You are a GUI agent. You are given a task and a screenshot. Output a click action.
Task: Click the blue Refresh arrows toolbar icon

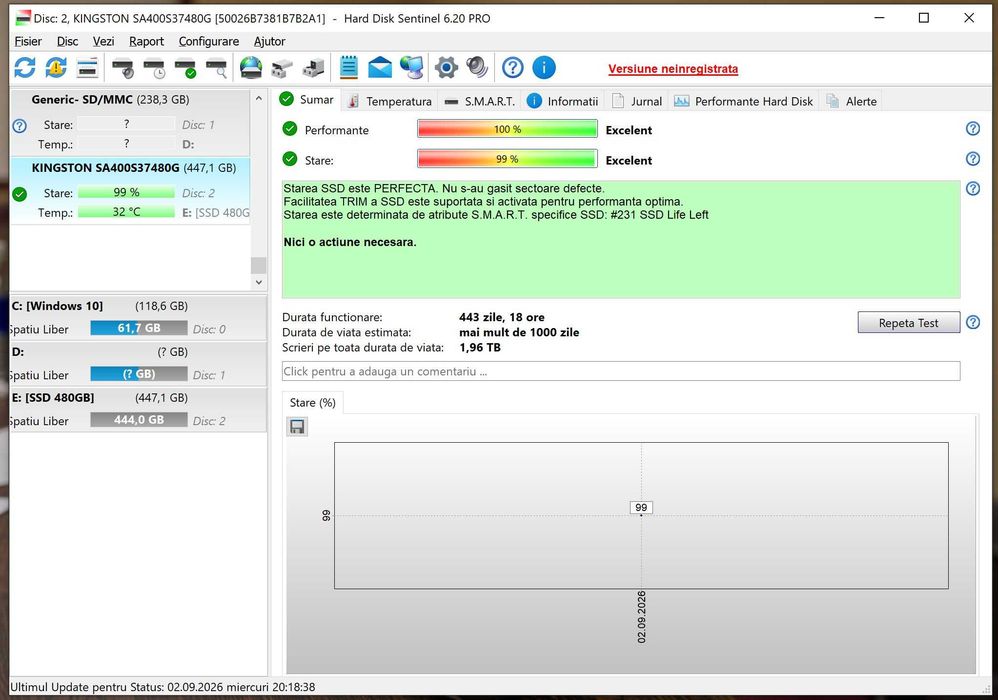(x=25, y=67)
